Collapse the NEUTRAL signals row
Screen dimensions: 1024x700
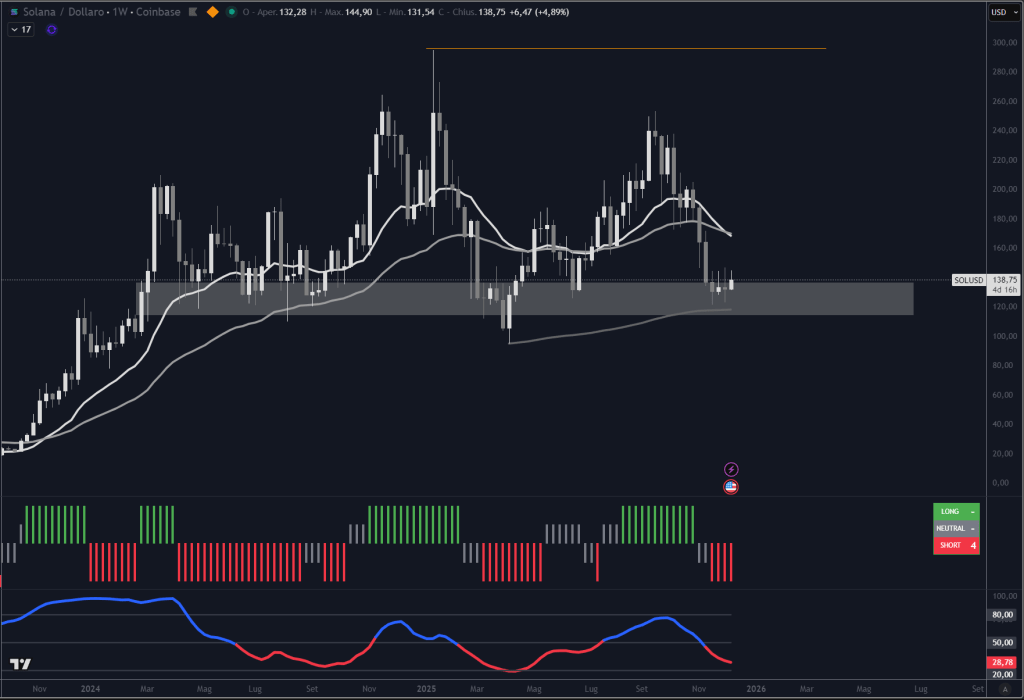pyautogui.click(x=955, y=528)
